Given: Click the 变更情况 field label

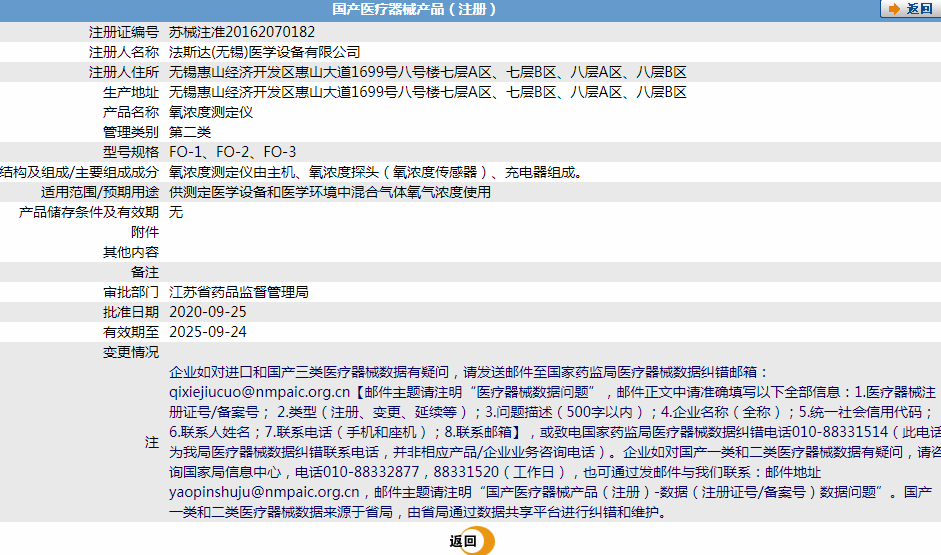Looking at the screenshot, I should point(131,352).
